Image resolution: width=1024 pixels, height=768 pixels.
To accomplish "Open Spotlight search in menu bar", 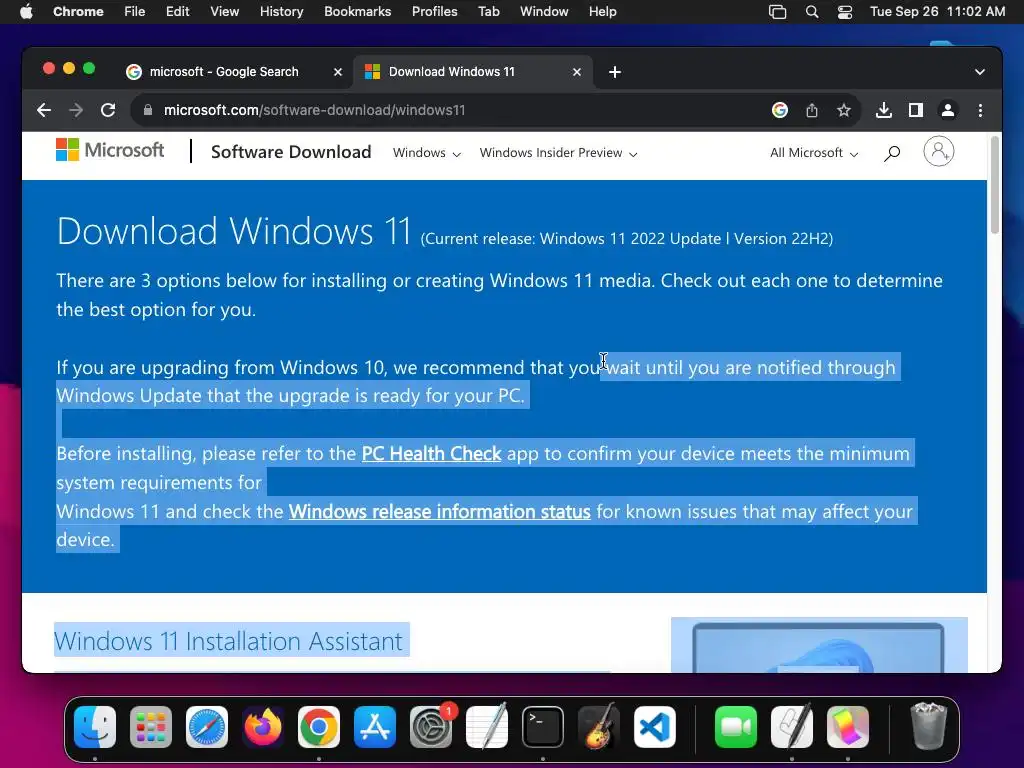I will (x=812, y=12).
